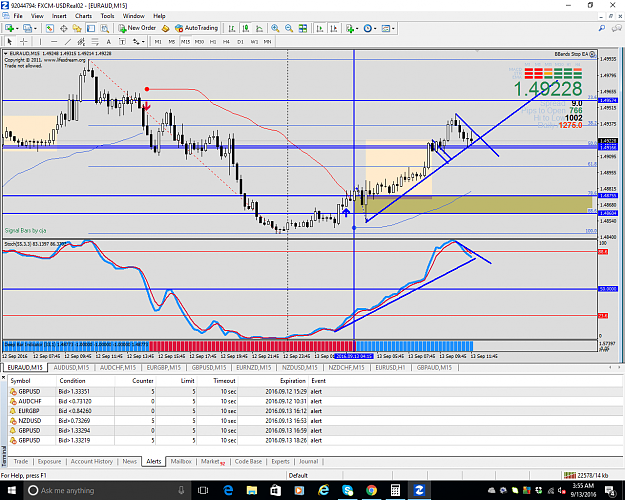Switch chart to D1 timeframe
Viewport: 625px width, 500px height.
point(240,41)
